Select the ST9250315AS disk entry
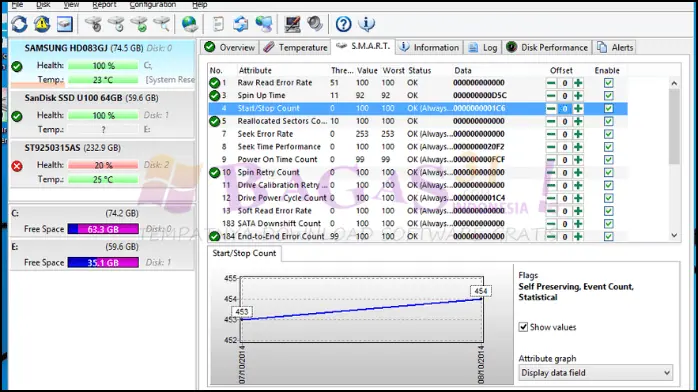698x392 pixels. click(x=102, y=164)
